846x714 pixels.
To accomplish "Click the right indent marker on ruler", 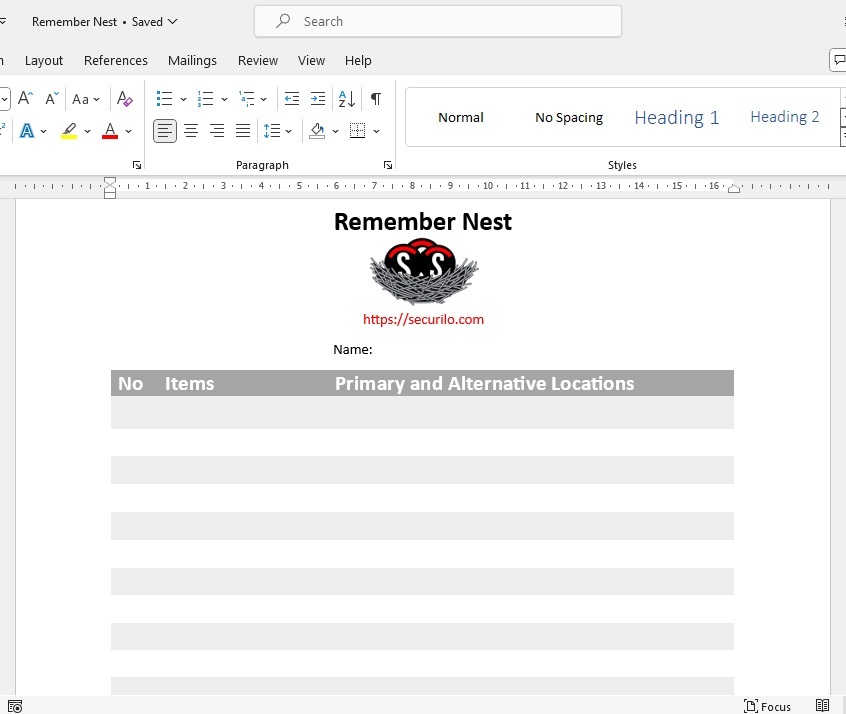I will pos(734,188).
